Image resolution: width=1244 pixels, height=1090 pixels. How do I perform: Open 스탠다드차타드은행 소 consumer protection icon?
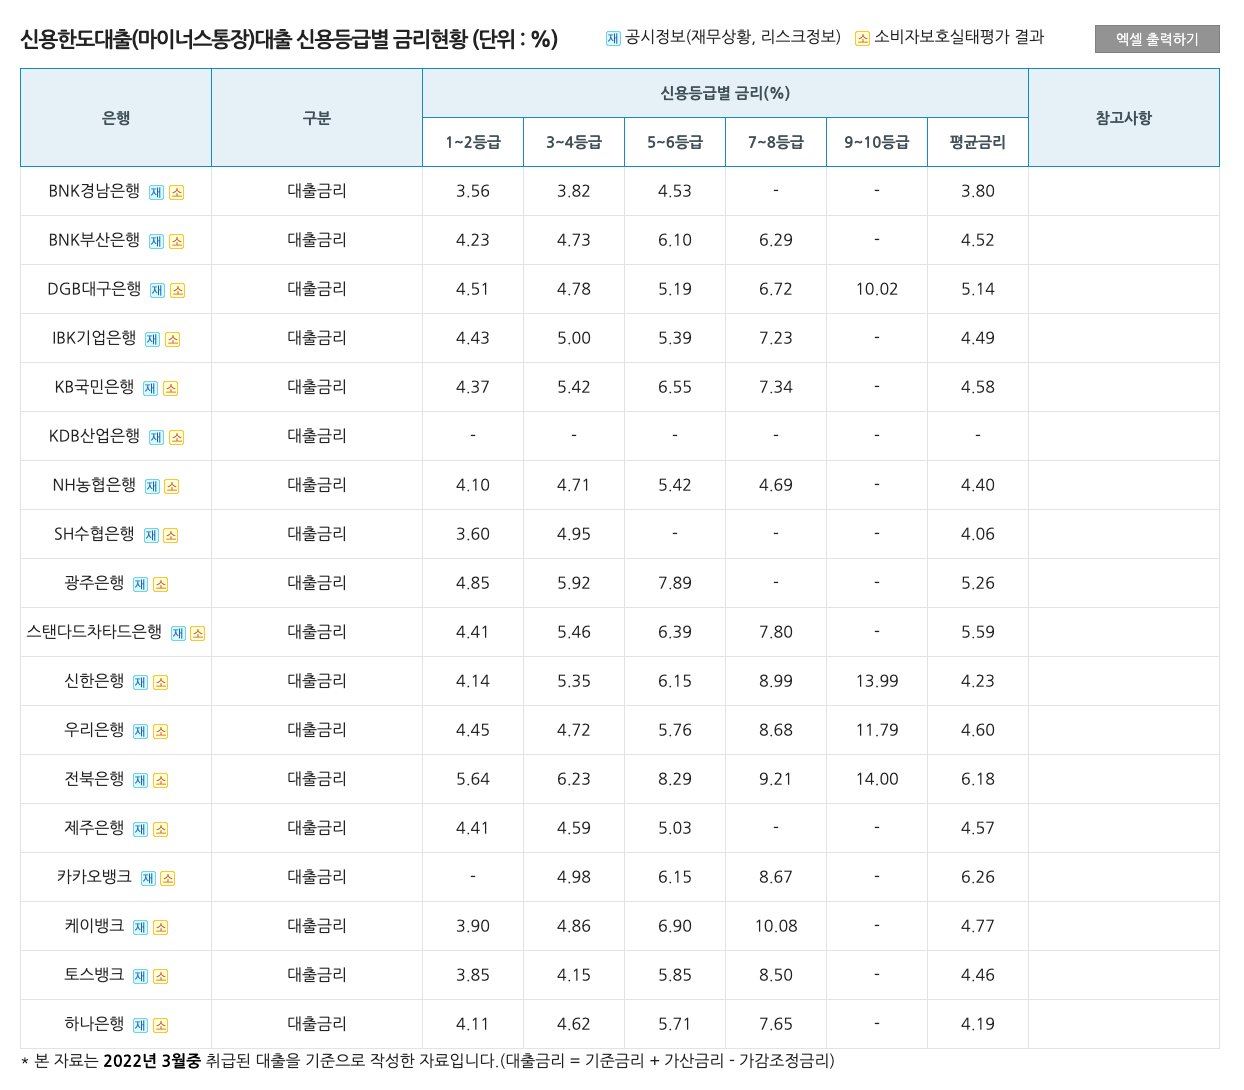coord(197,634)
